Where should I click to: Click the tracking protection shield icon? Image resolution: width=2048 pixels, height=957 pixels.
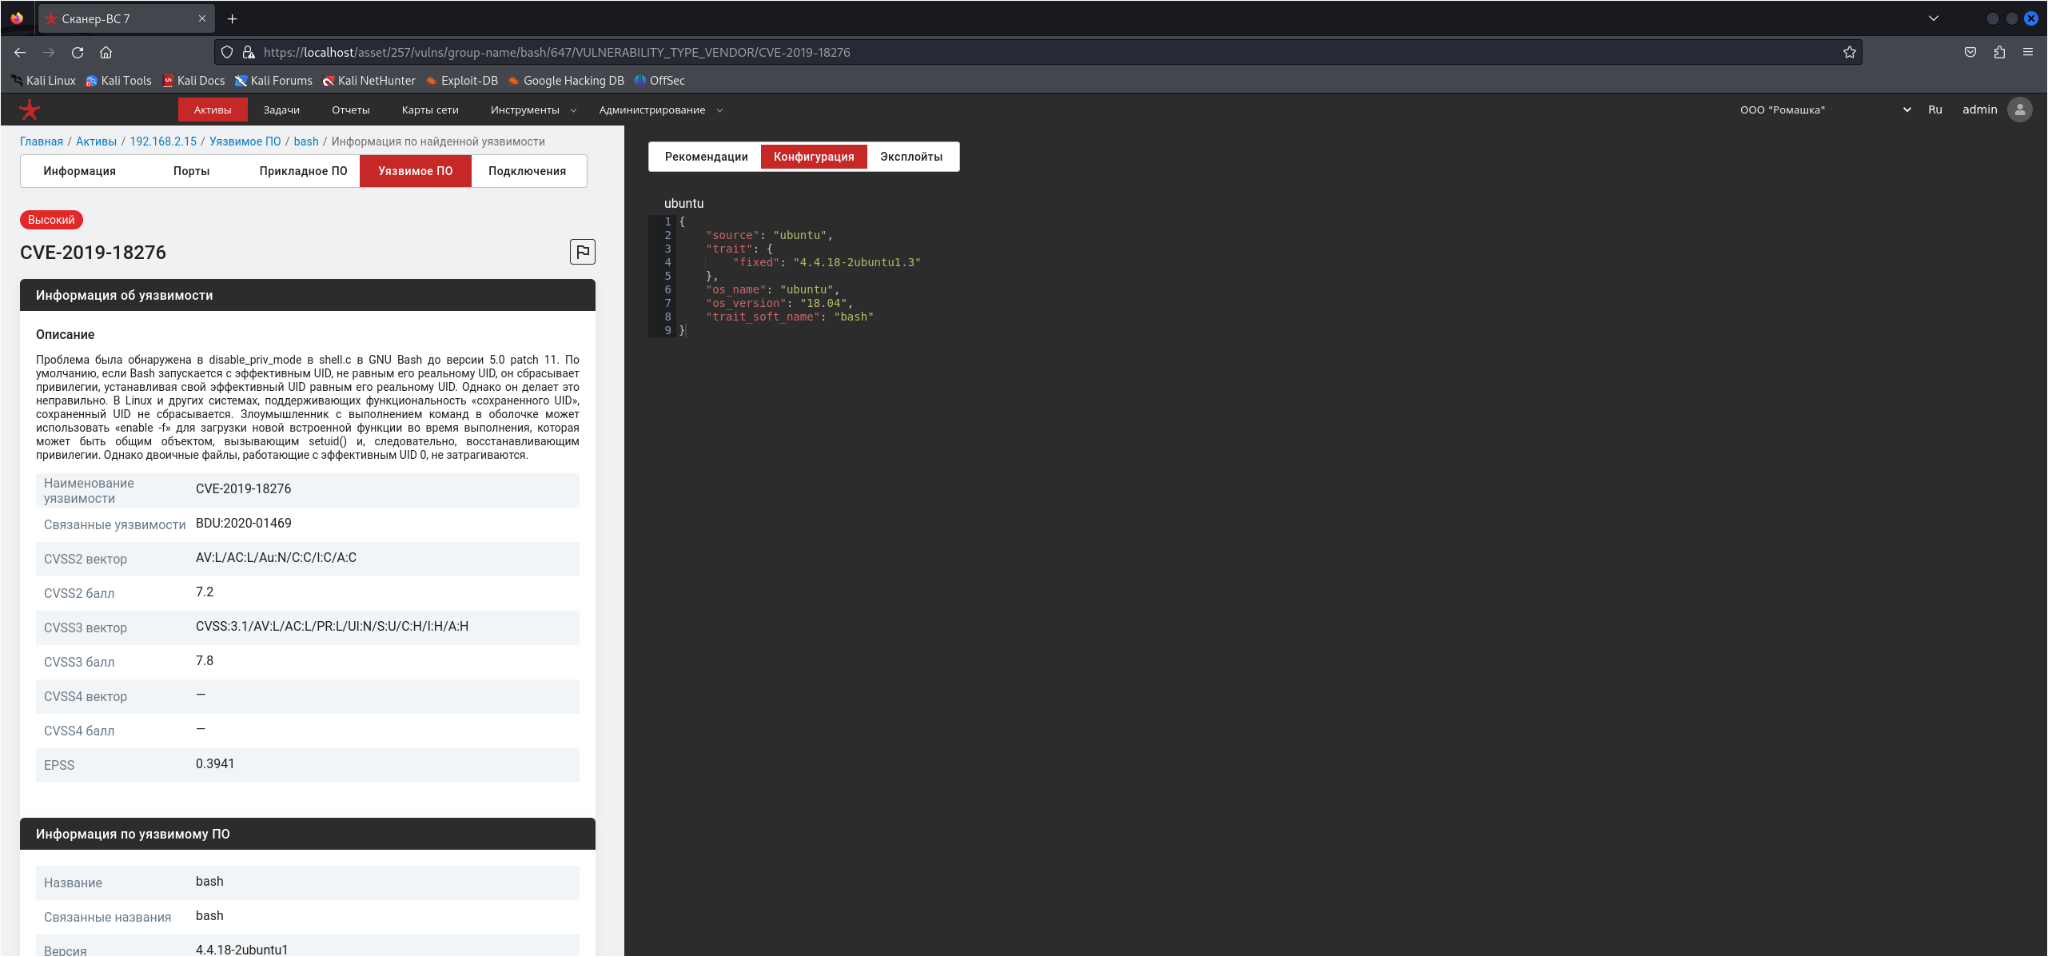click(227, 52)
